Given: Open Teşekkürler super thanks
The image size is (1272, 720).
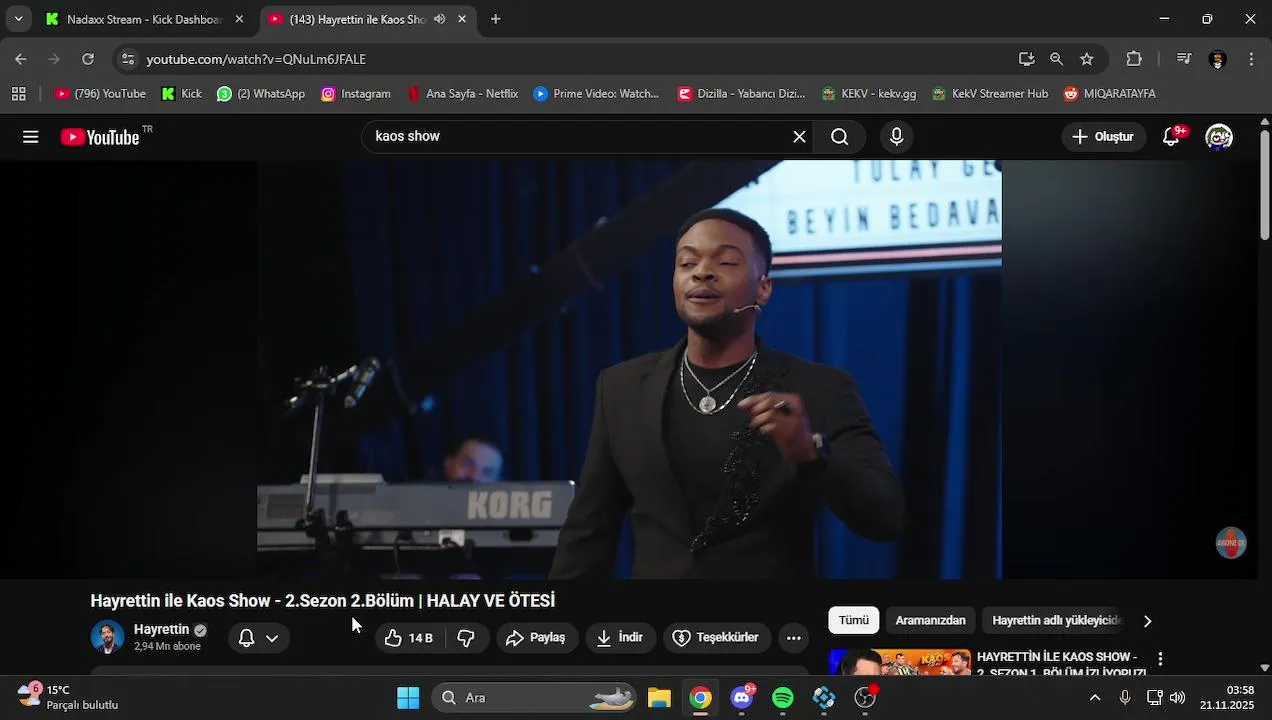Looking at the screenshot, I should tap(716, 638).
